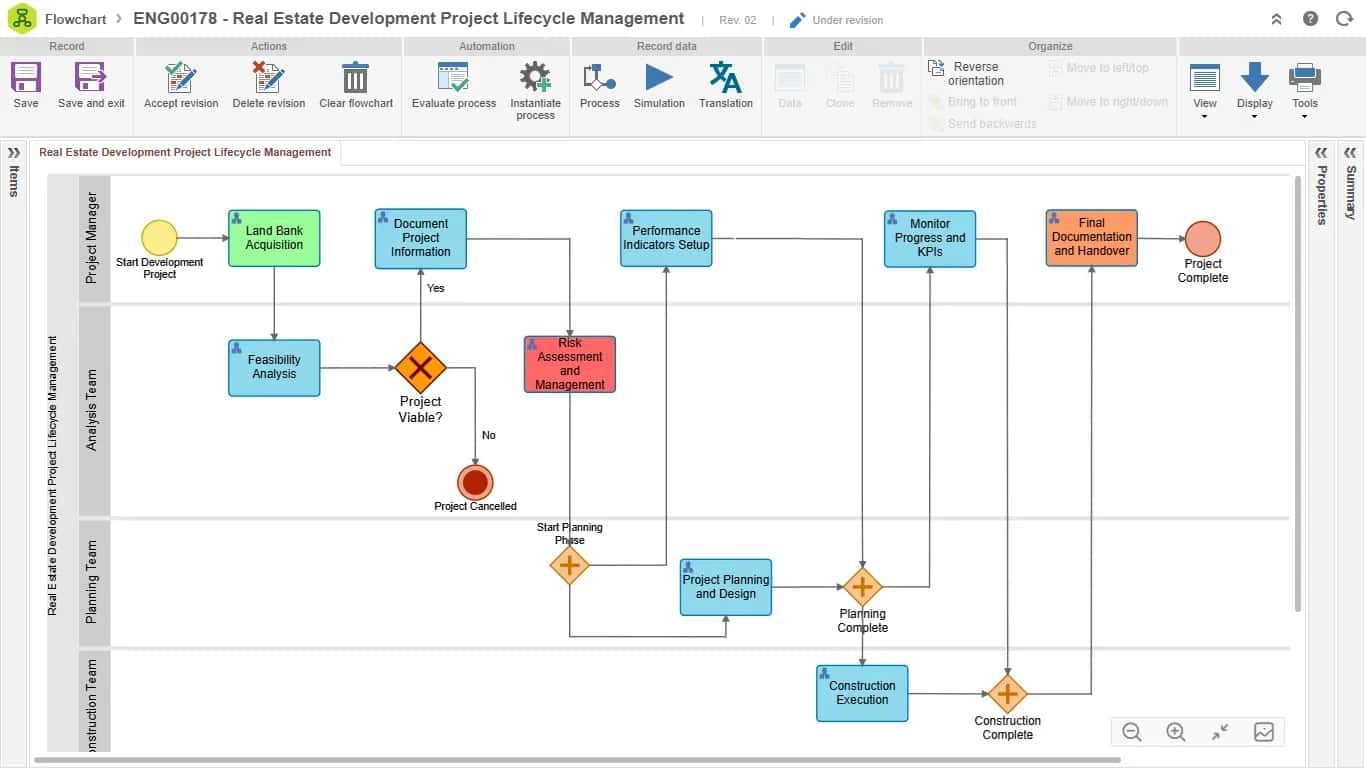Click the Delete revision icon

click(269, 78)
